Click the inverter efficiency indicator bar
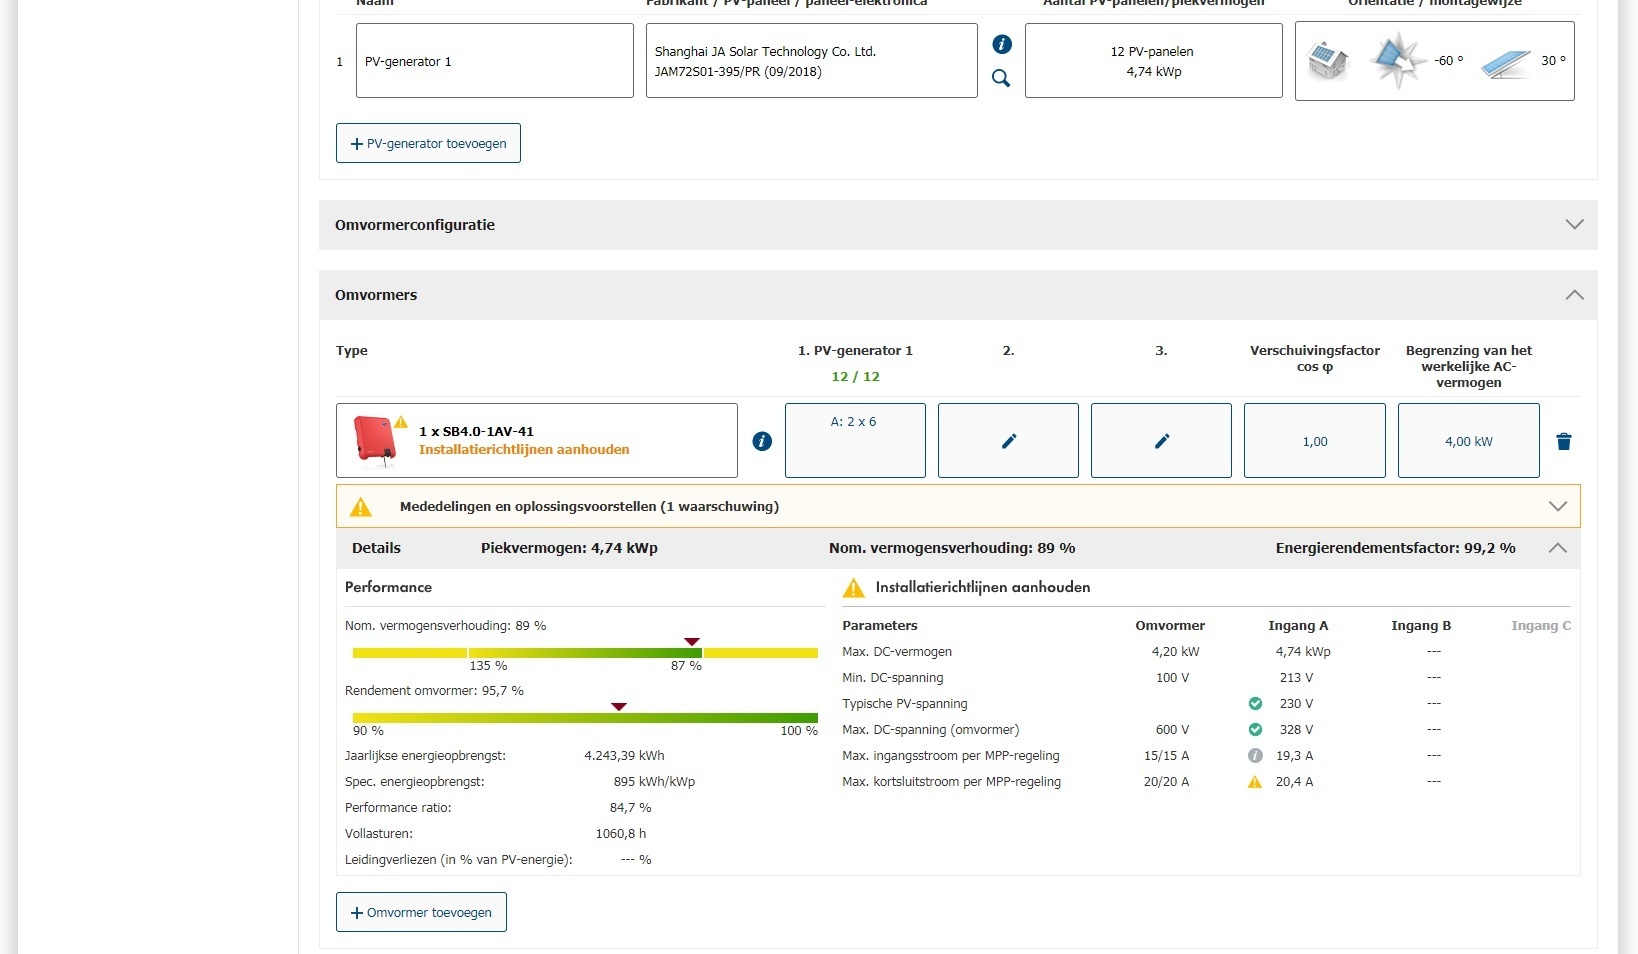This screenshot has width=1638, height=954. (585, 718)
